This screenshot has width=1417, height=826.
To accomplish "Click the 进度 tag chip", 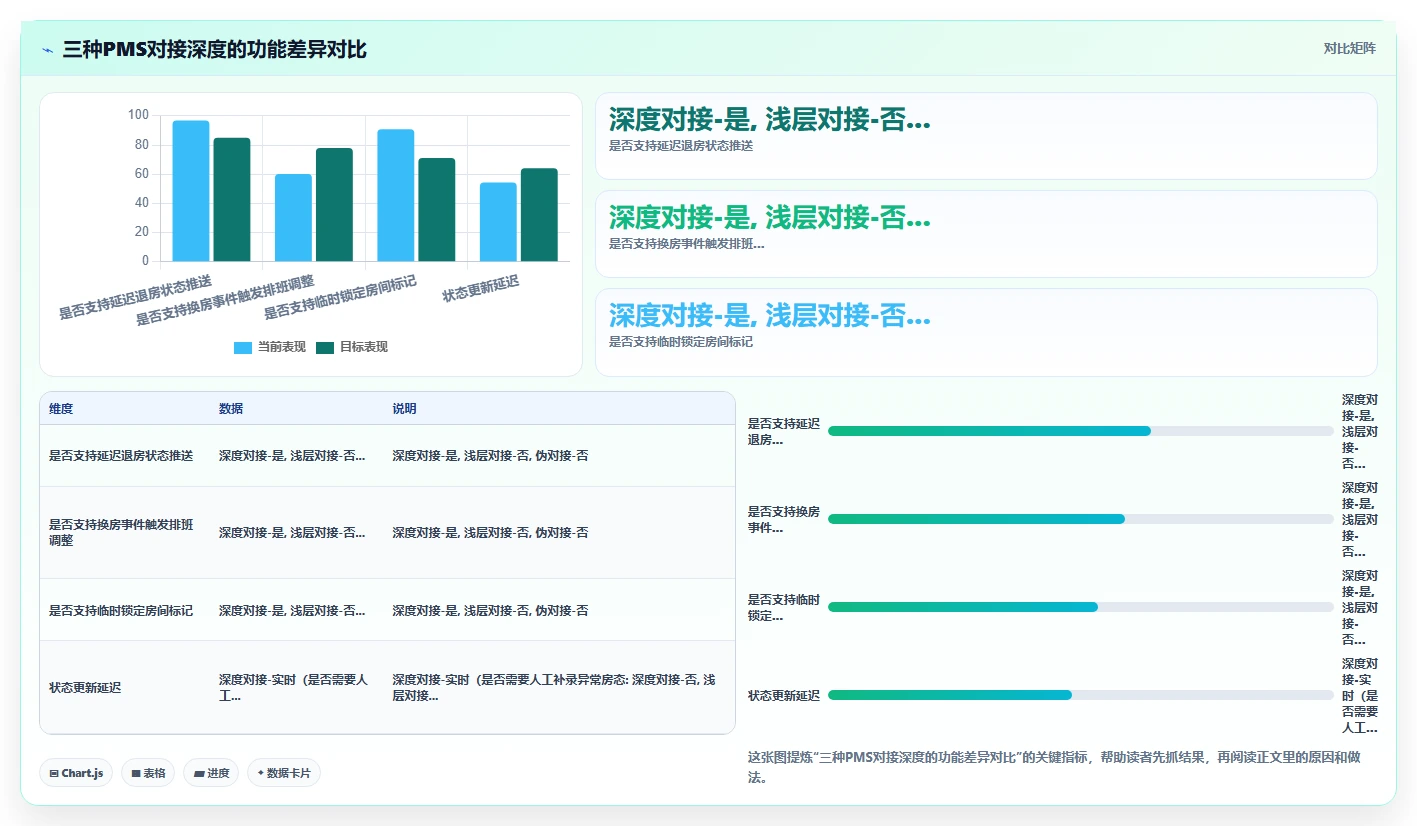I will click(x=211, y=773).
